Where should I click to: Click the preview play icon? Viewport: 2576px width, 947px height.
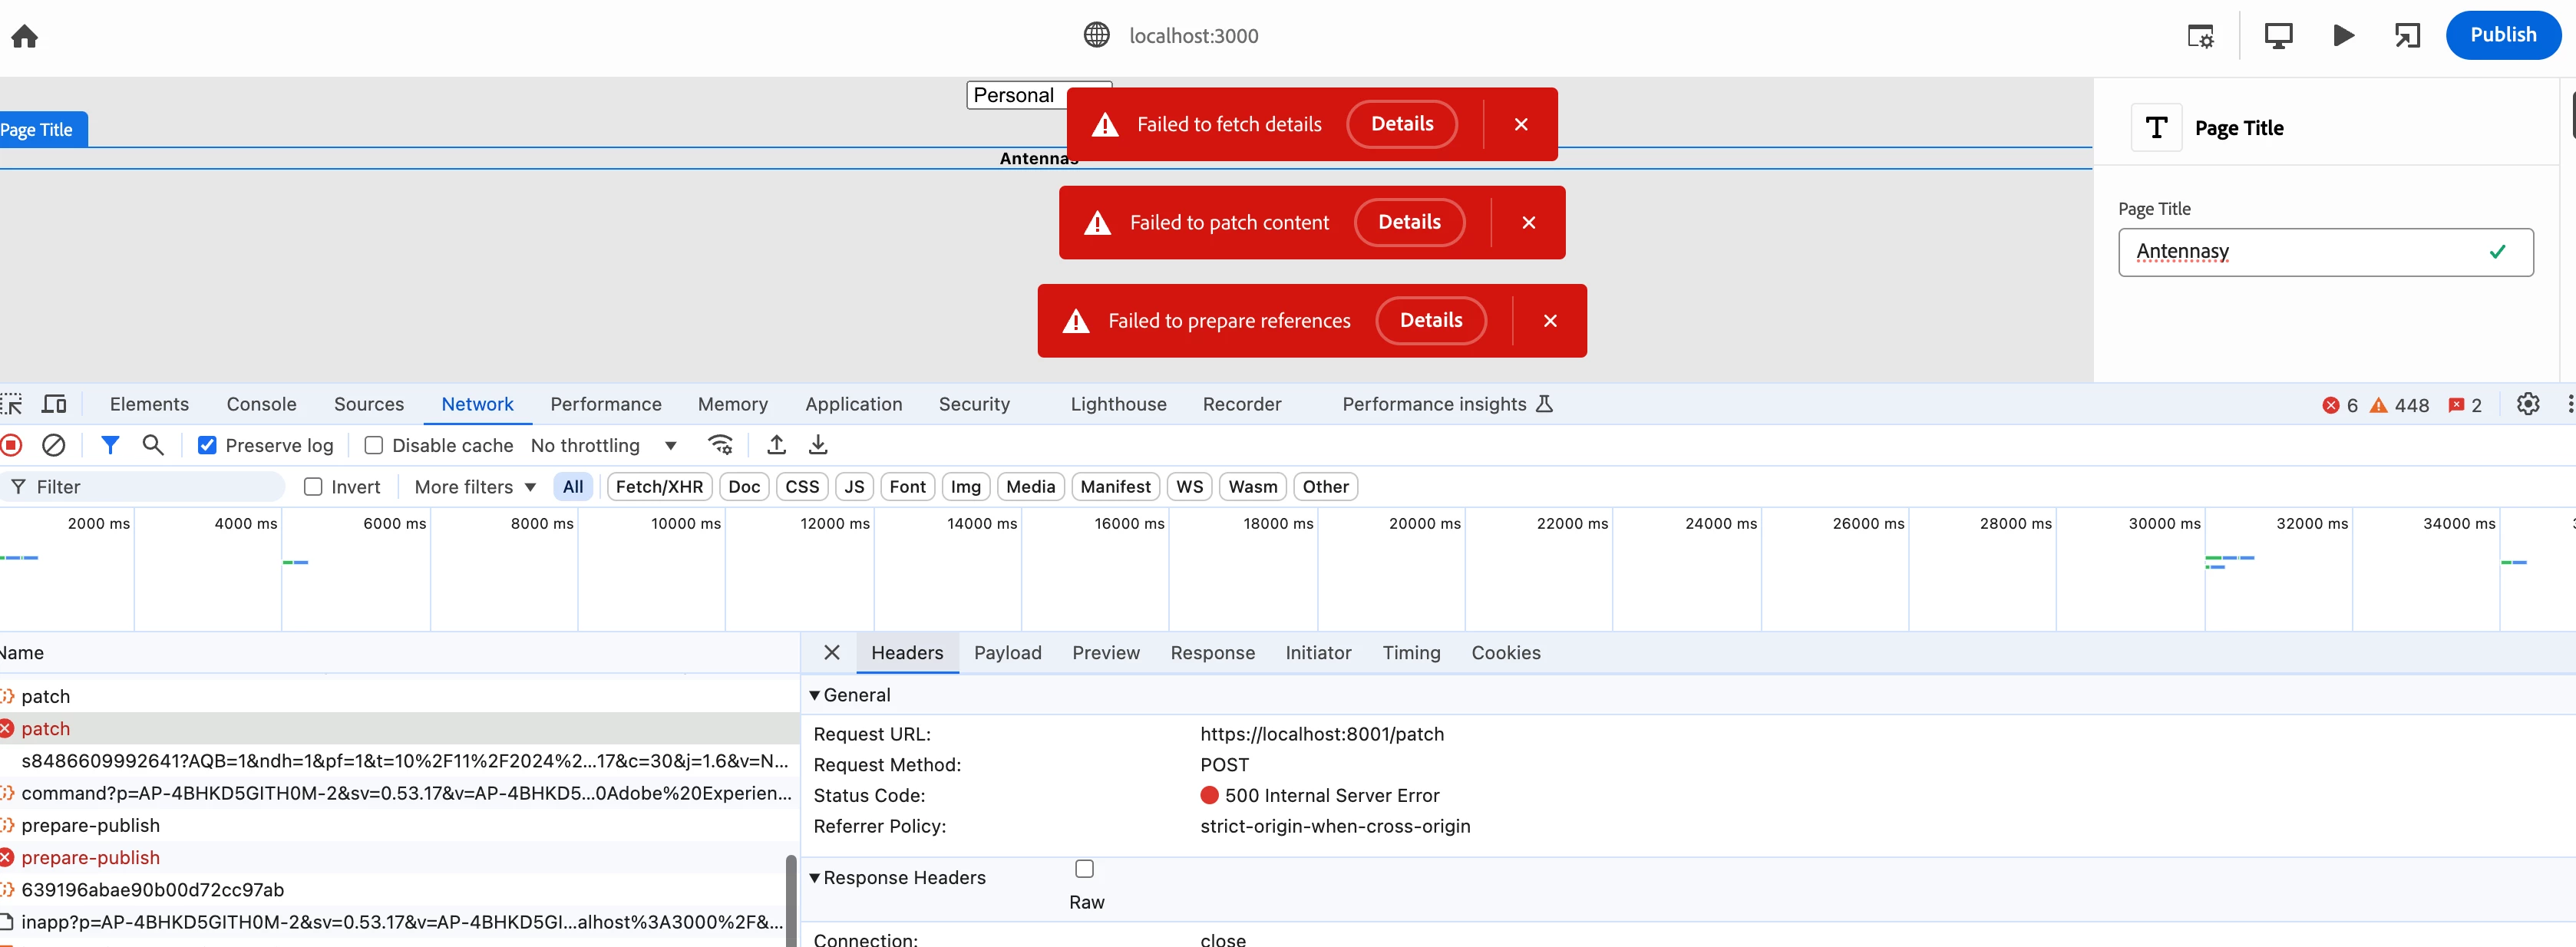click(x=2343, y=36)
